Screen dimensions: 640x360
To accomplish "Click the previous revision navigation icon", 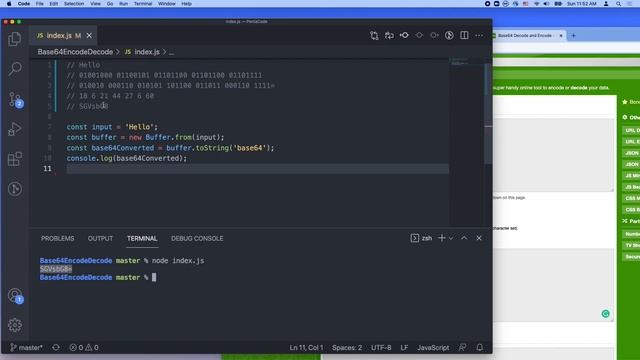I will (419, 36).
